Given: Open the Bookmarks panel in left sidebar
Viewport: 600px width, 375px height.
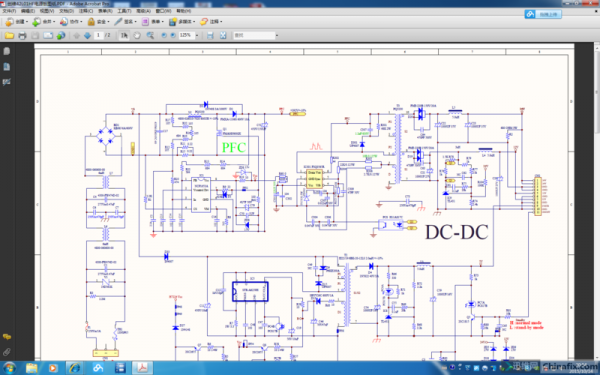Looking at the screenshot, I should coord(7,67).
